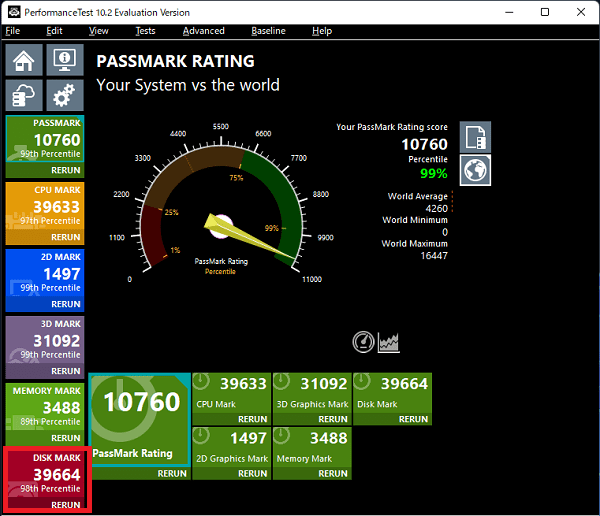Click the large 10760 PassMark Rating tile
The height and width of the screenshot is (516, 600).
(140, 419)
